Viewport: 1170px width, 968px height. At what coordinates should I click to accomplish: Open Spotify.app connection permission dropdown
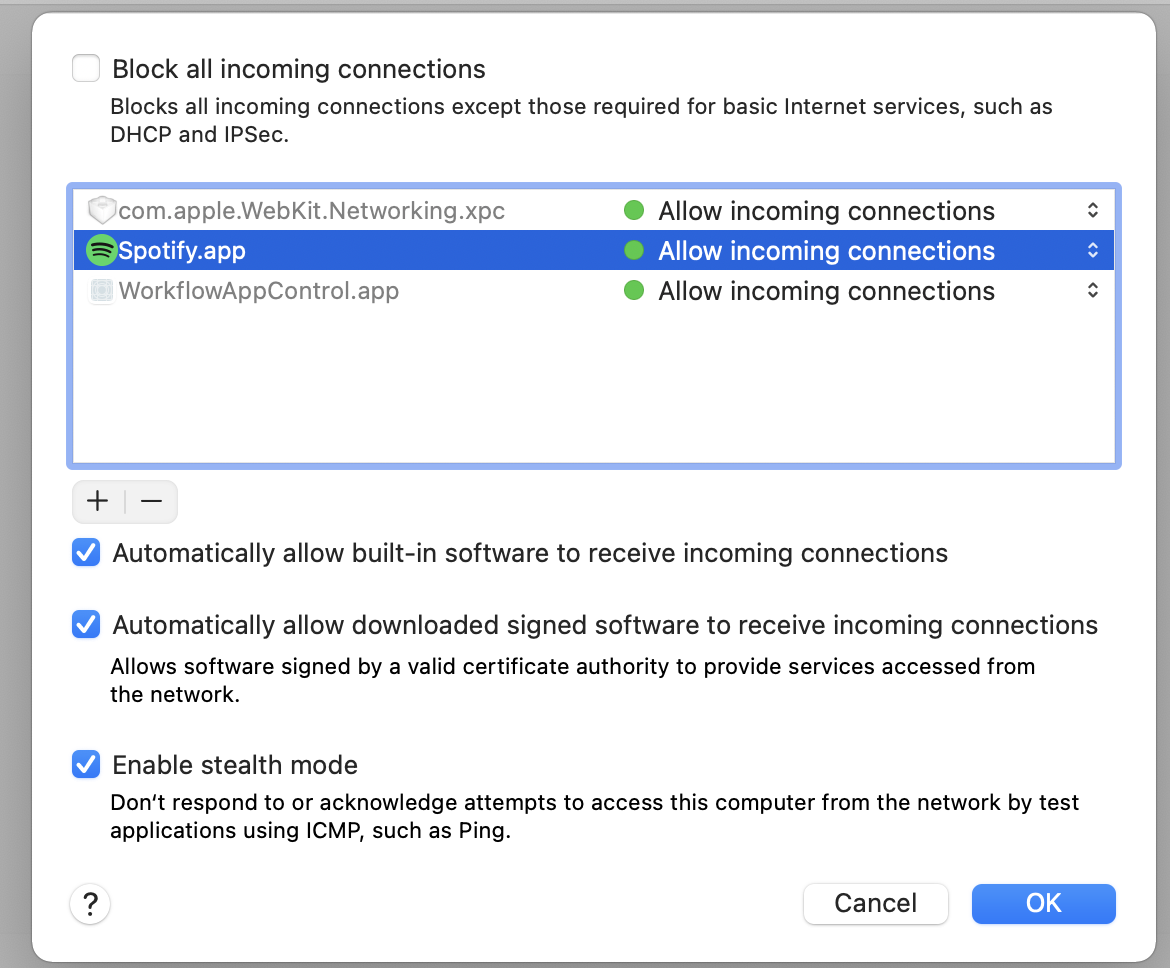(1093, 251)
